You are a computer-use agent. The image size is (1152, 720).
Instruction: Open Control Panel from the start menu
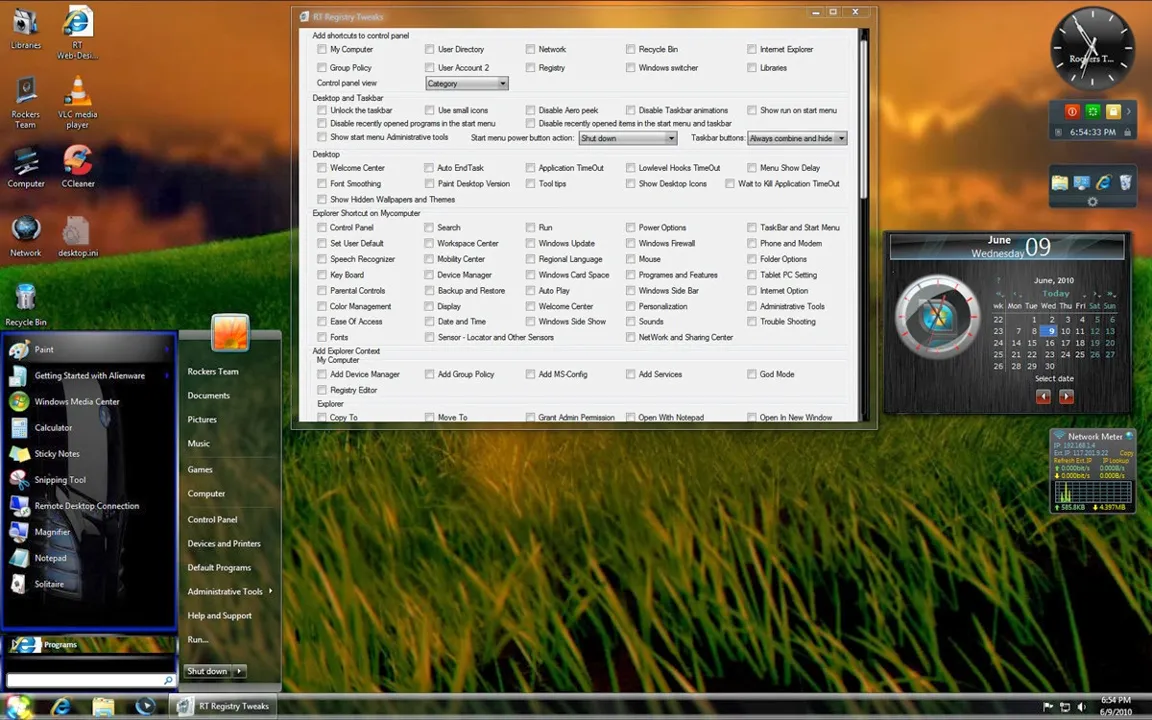212,519
